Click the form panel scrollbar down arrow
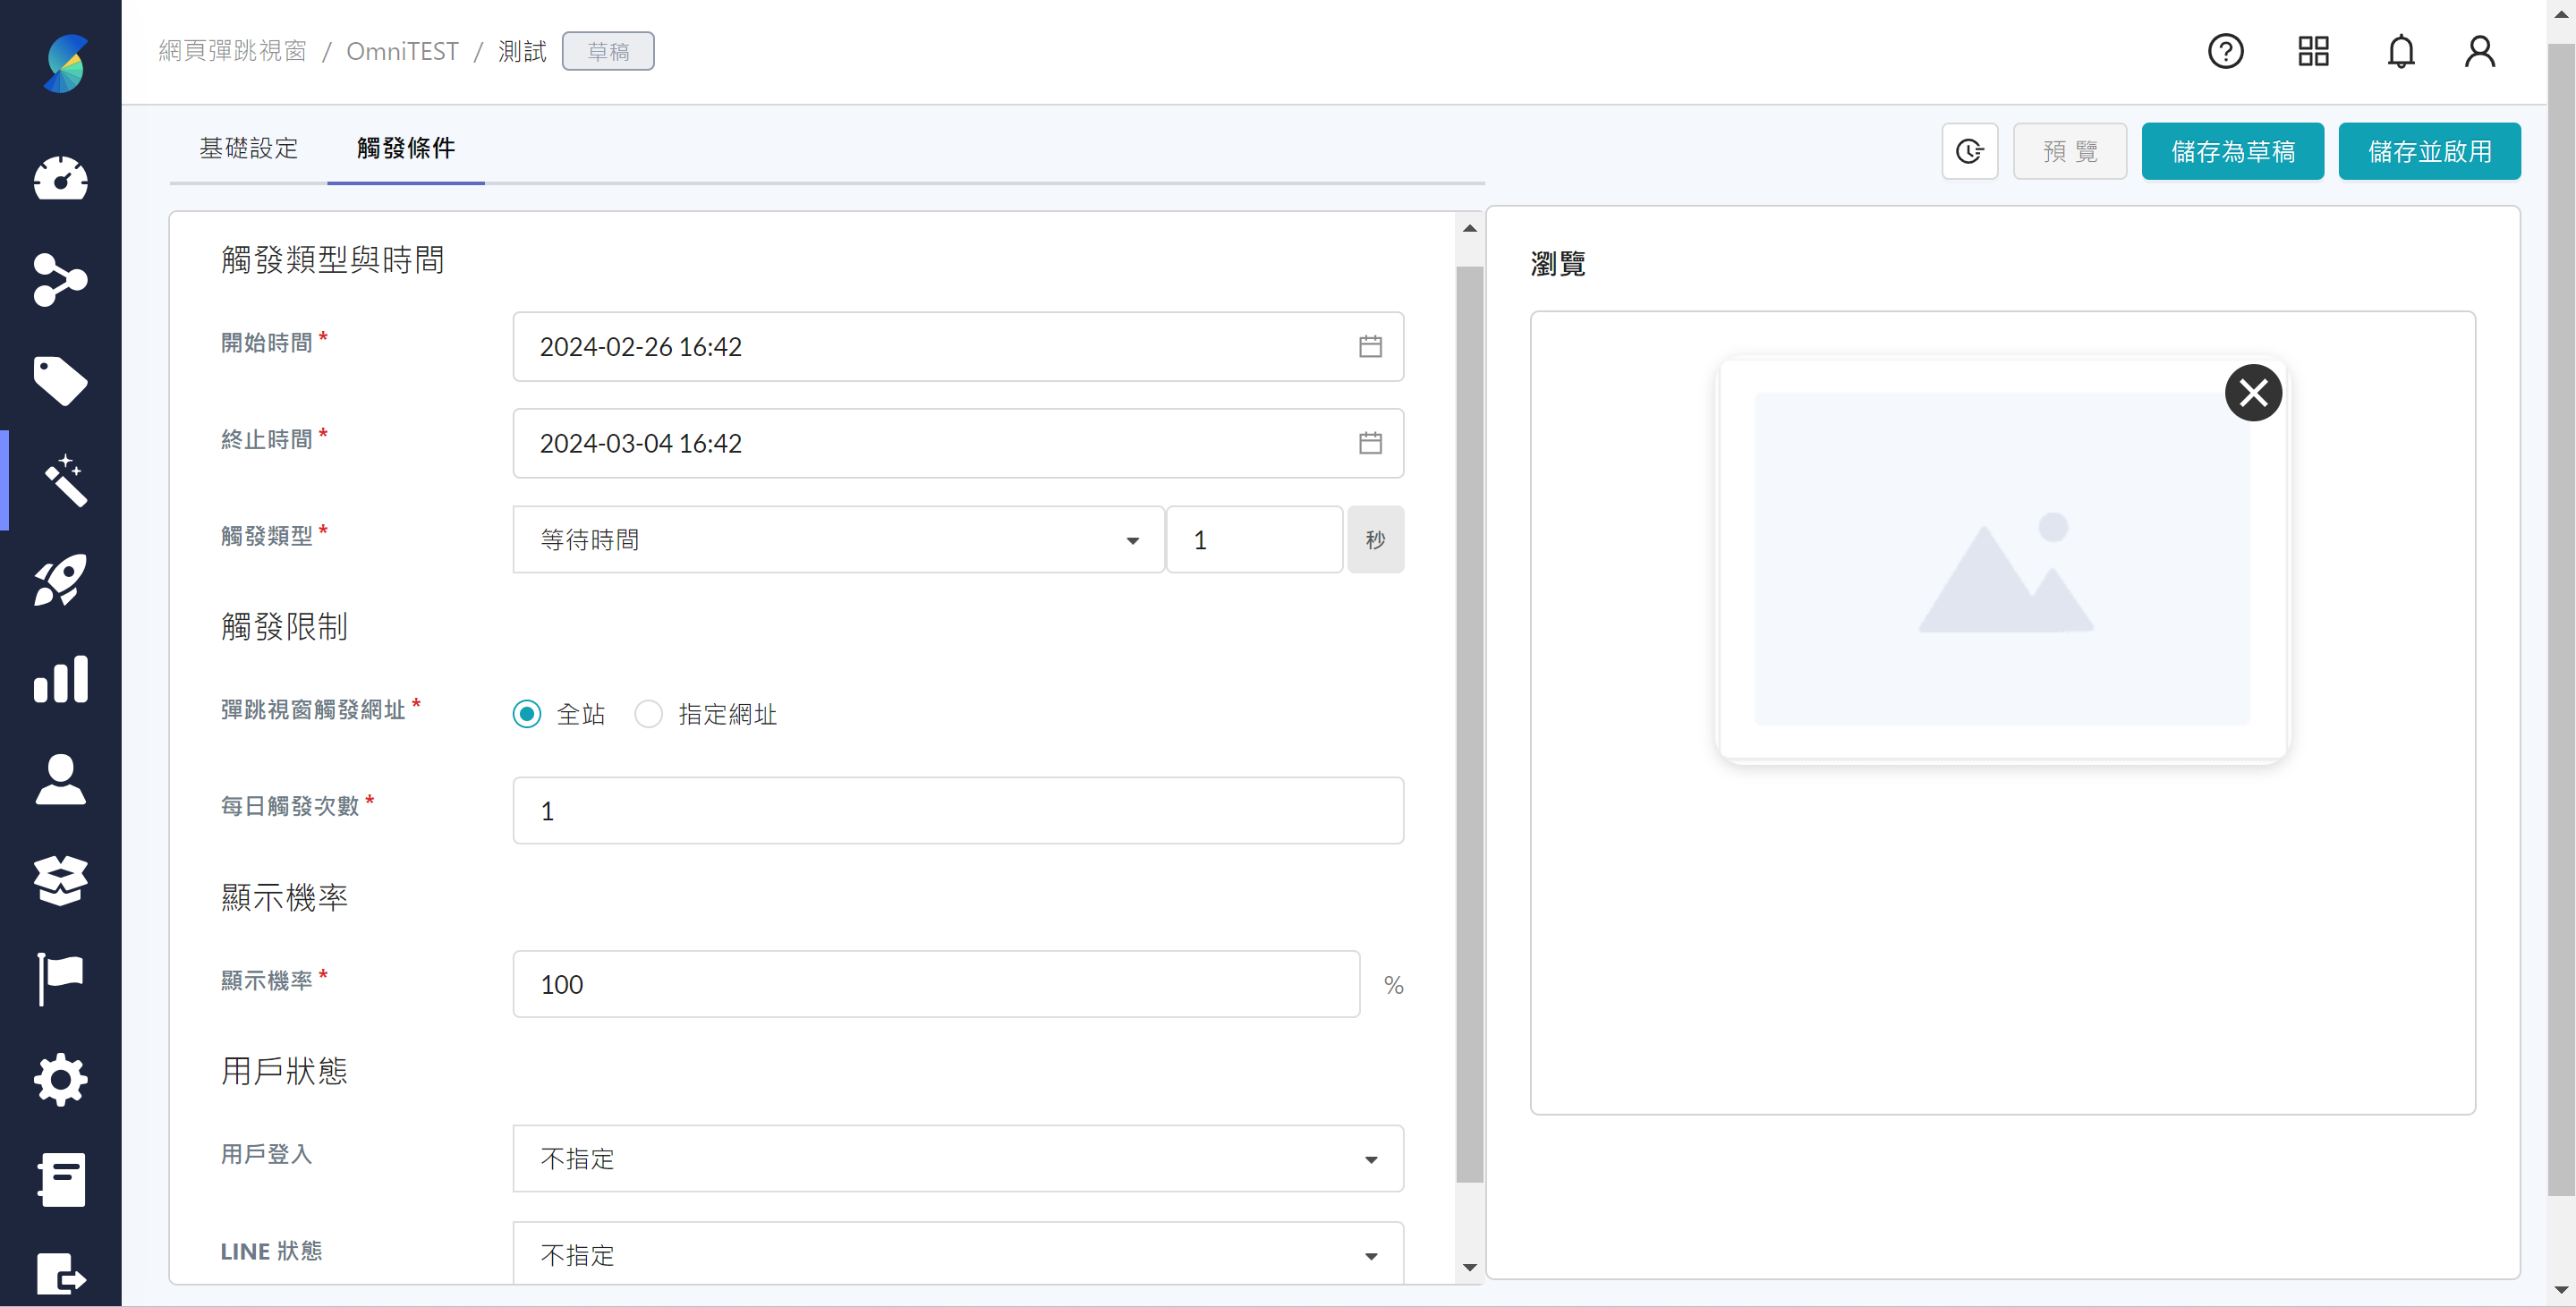 click(1469, 1267)
